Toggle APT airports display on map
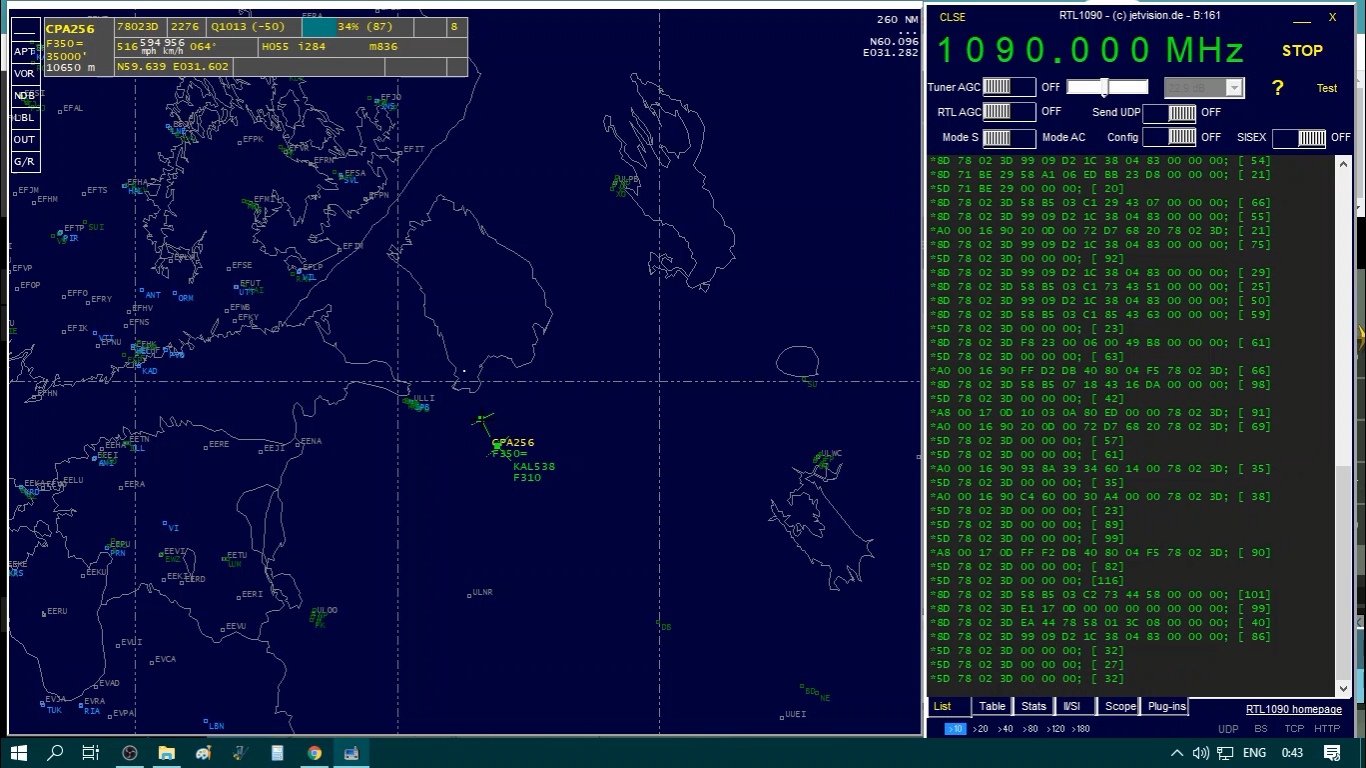Image resolution: width=1366 pixels, height=768 pixels. 24,52
